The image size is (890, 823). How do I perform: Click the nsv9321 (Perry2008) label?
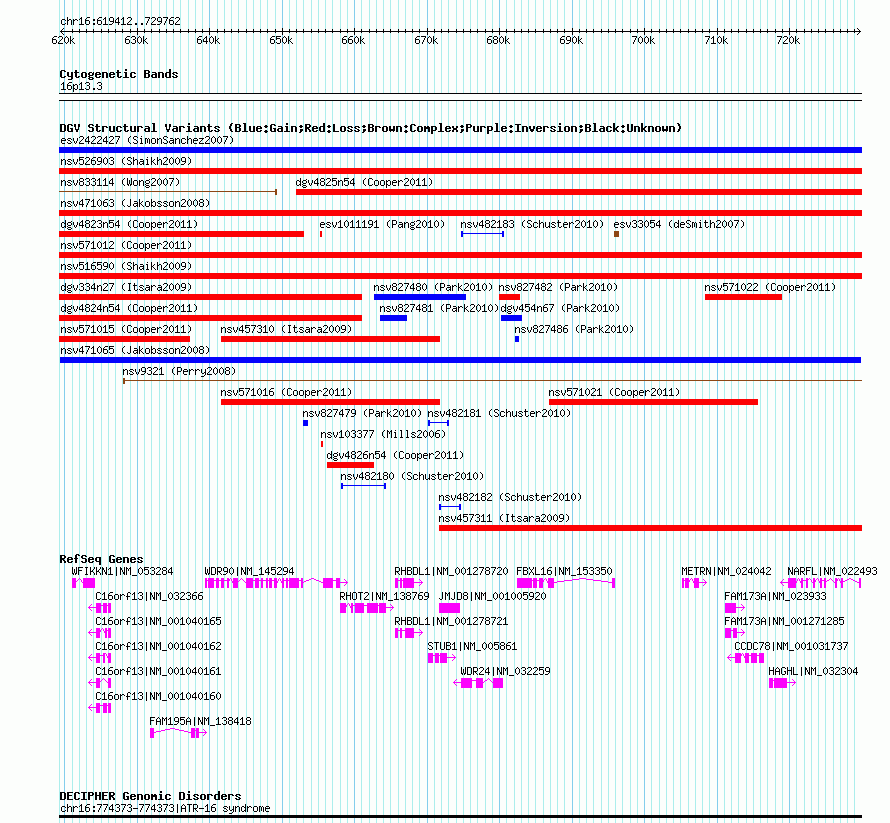point(179,371)
